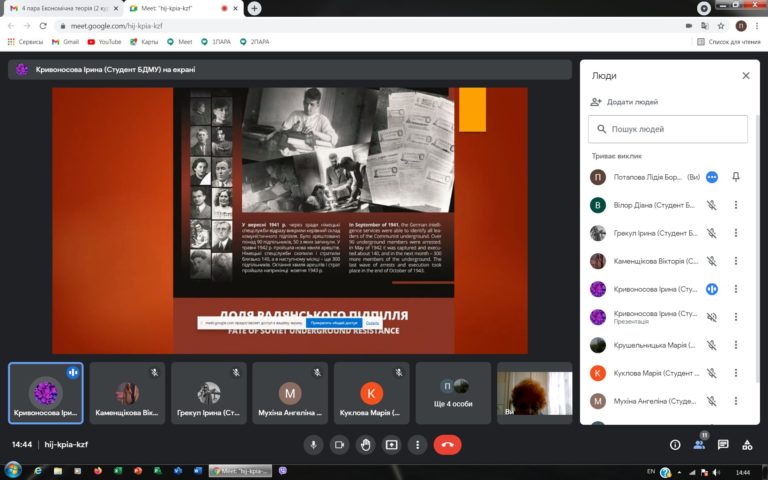Select Куклова Марія participant tile

click(372, 393)
